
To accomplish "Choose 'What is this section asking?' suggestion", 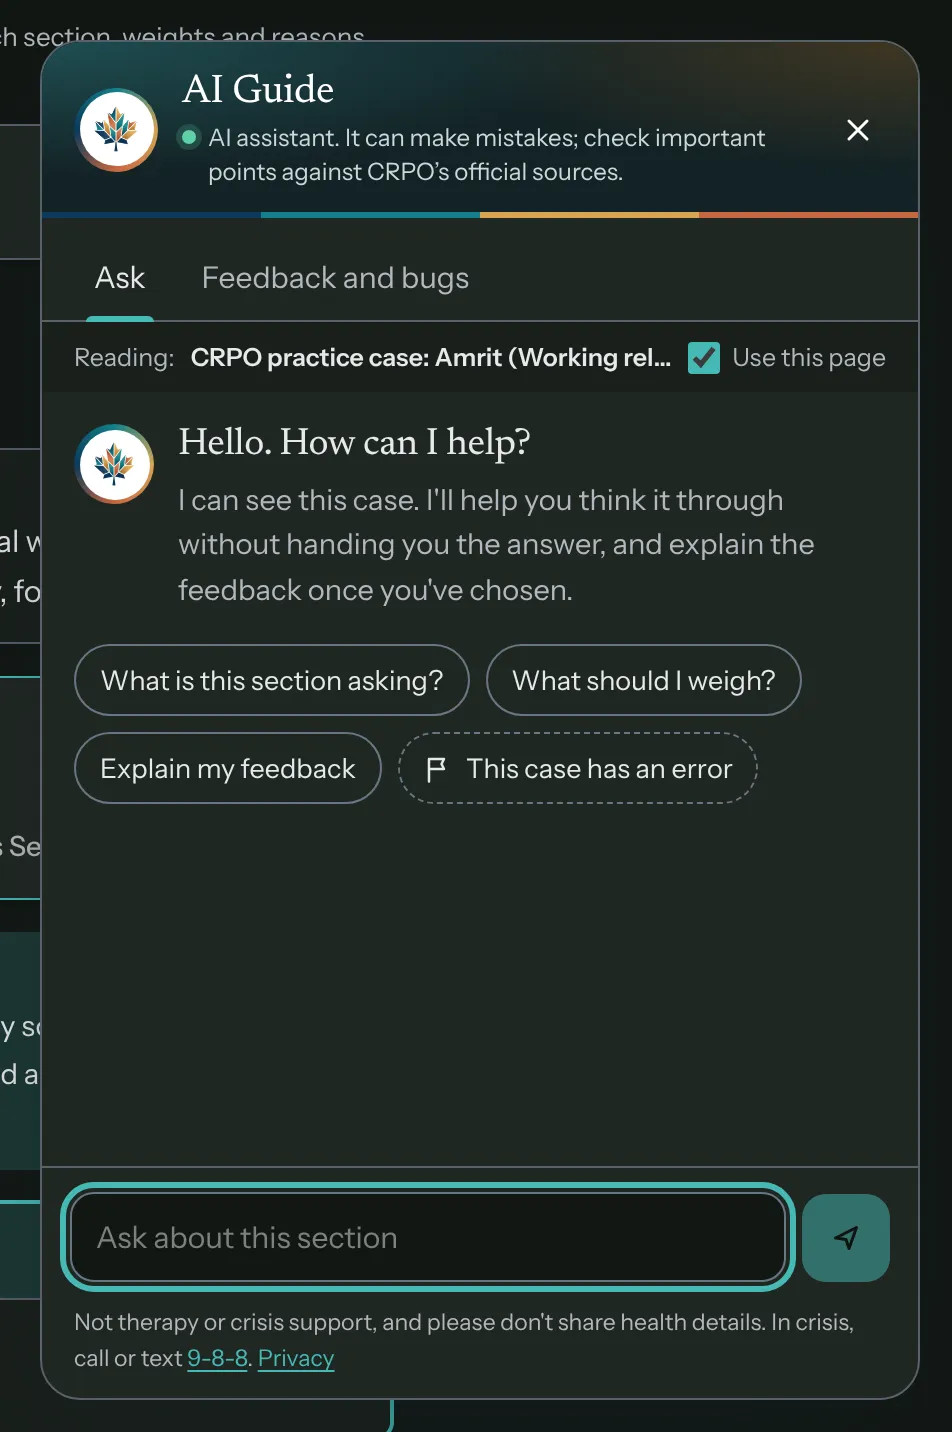I will pyautogui.click(x=272, y=681).
